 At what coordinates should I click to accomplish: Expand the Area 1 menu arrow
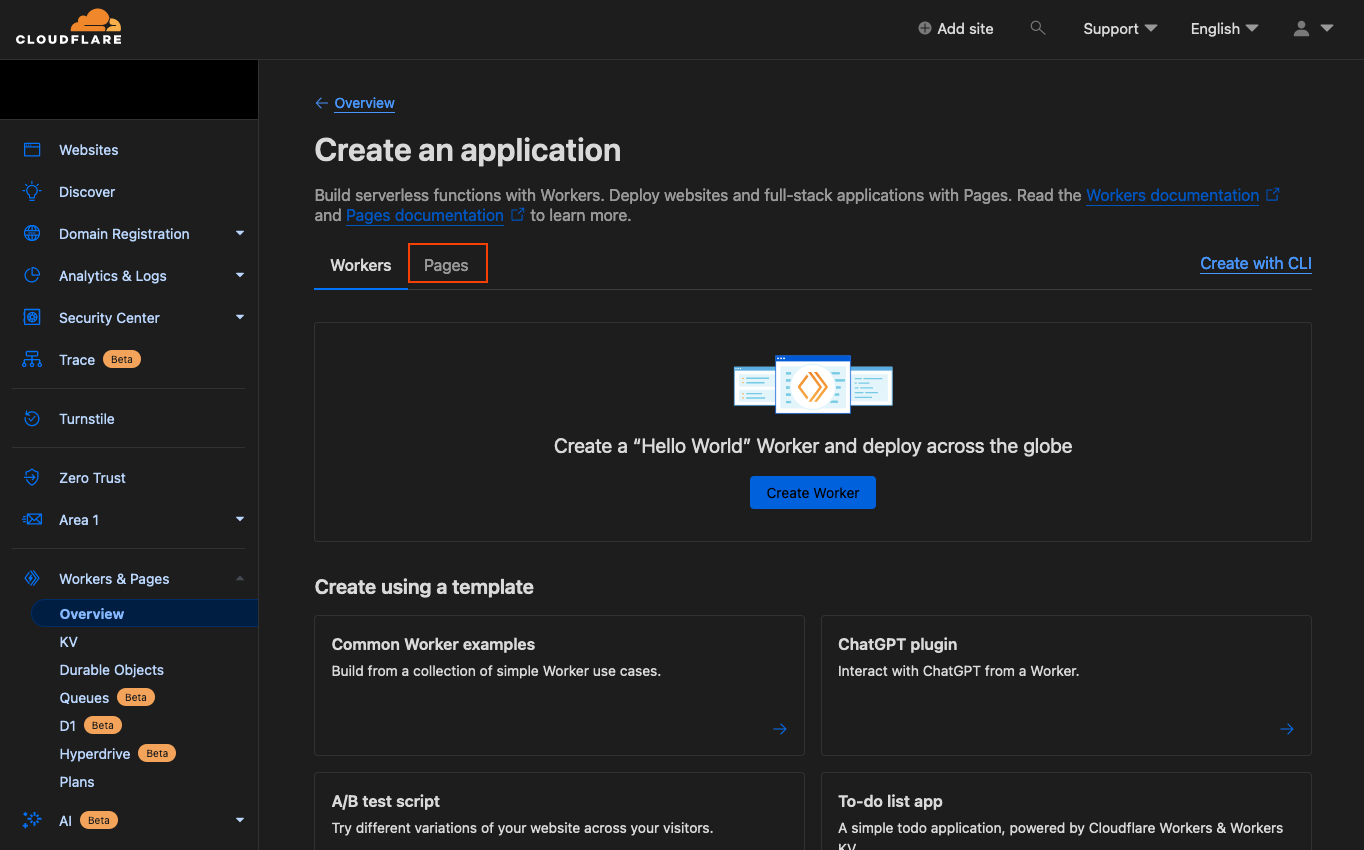click(240, 519)
